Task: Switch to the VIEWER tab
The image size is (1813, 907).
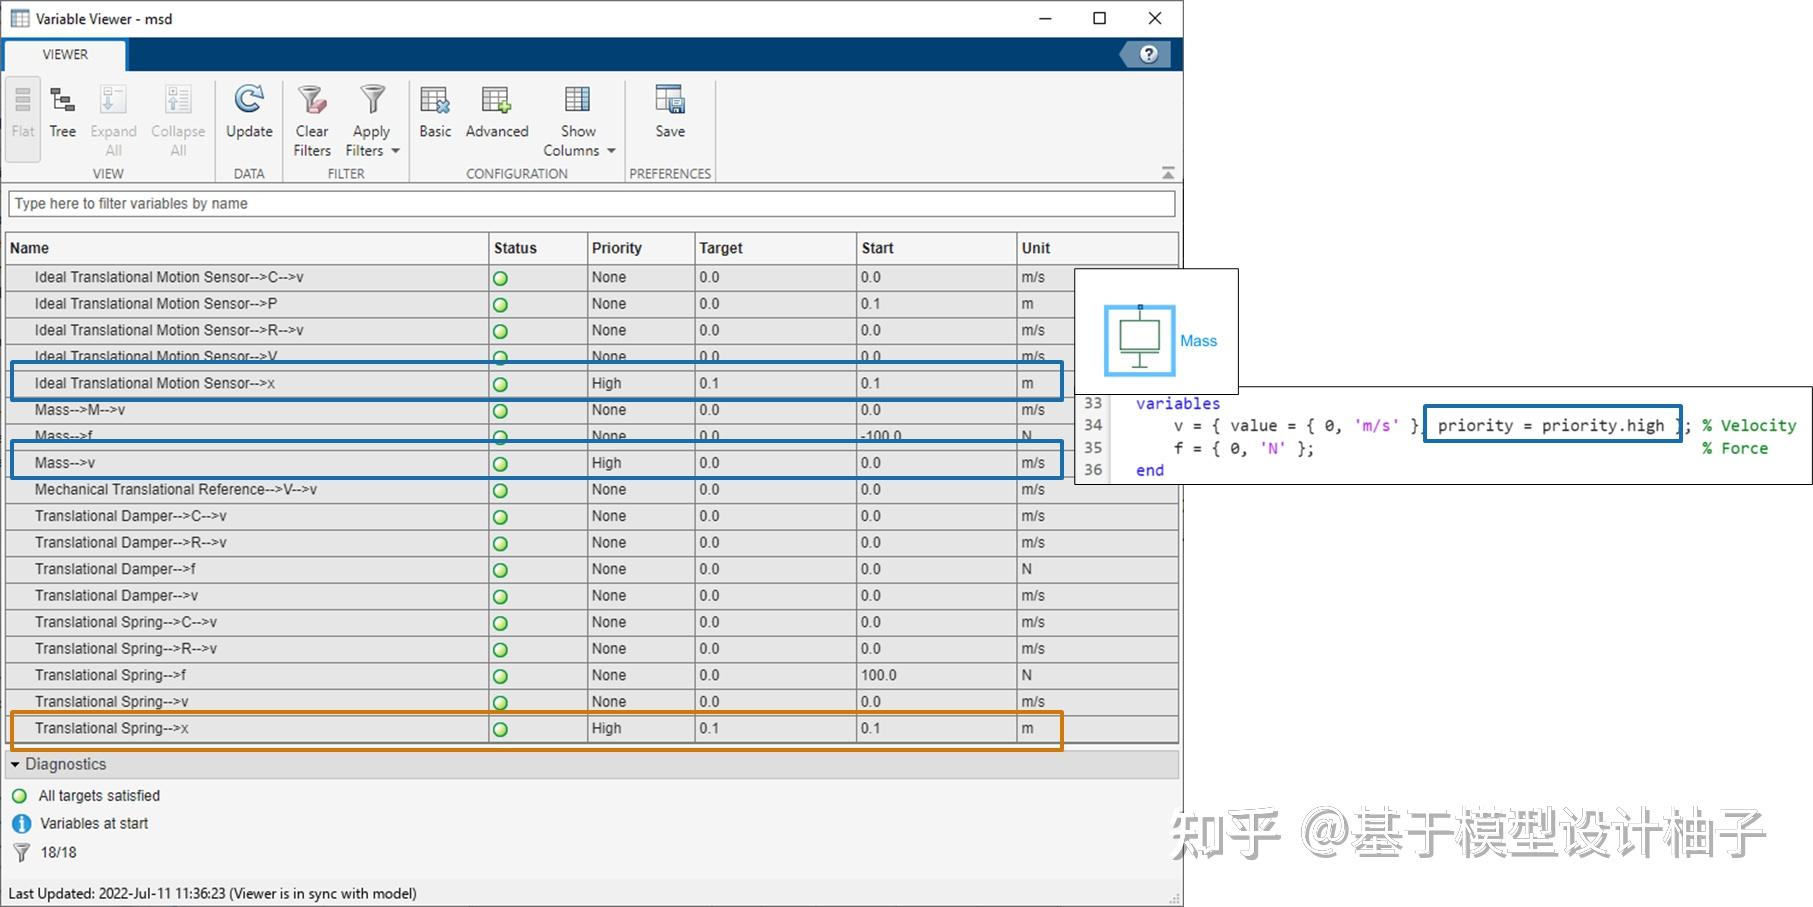Action: pos(64,55)
